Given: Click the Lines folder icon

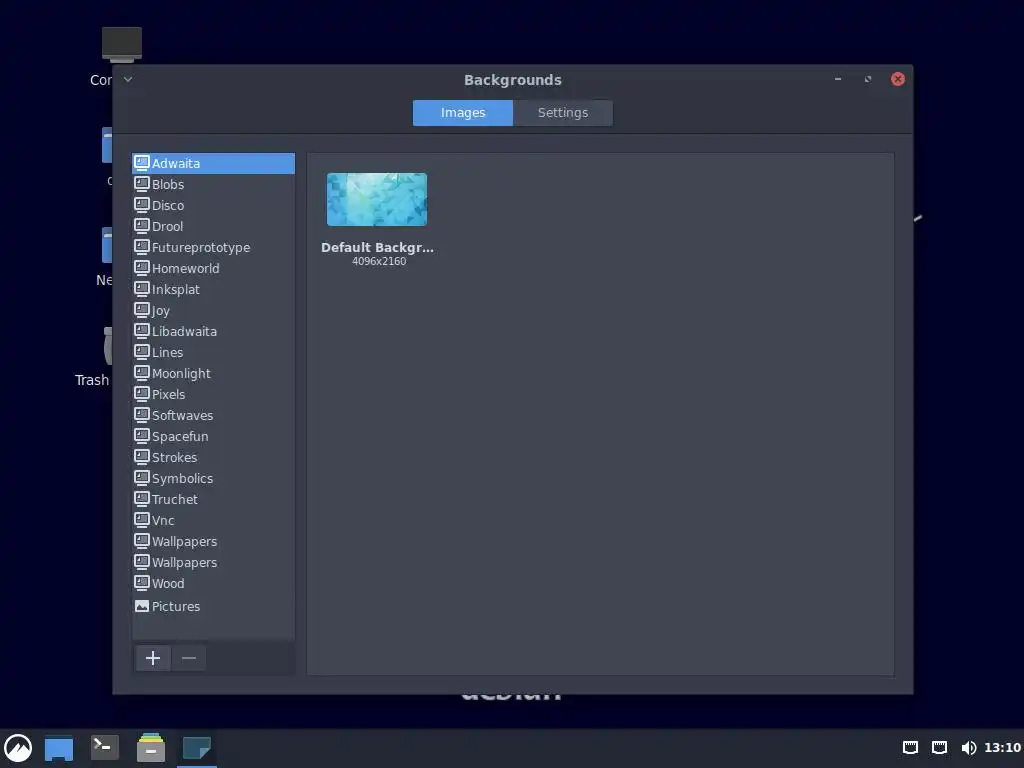Looking at the screenshot, I should (142, 351).
